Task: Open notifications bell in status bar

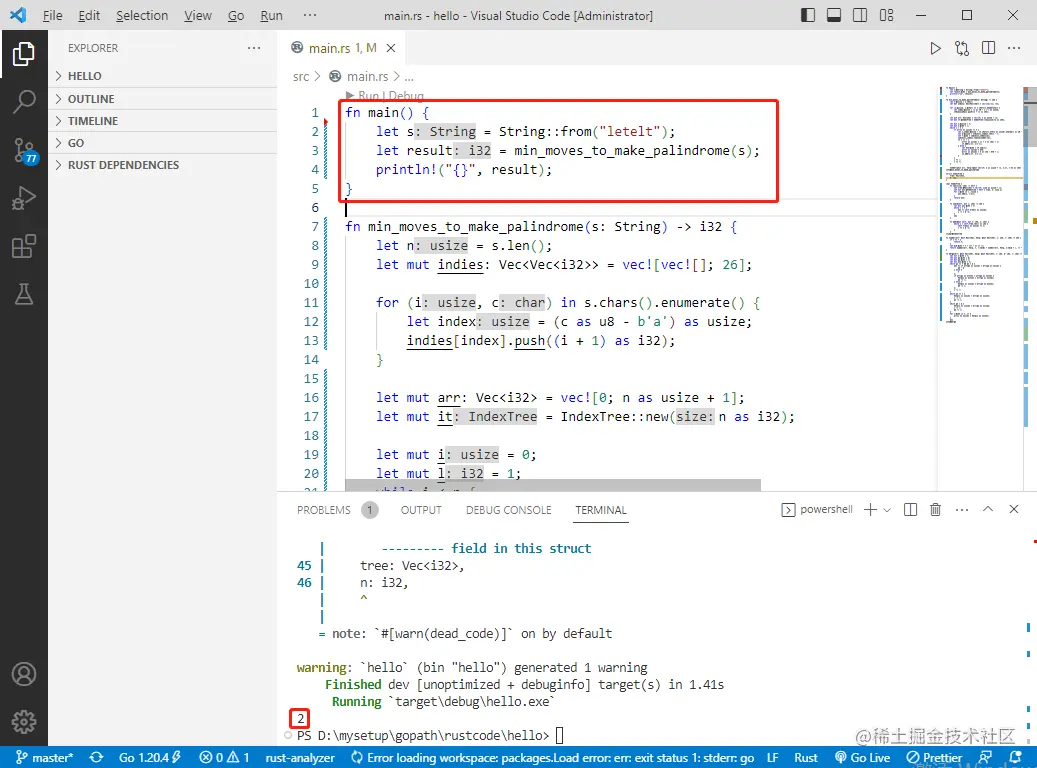Action: click(1016, 757)
